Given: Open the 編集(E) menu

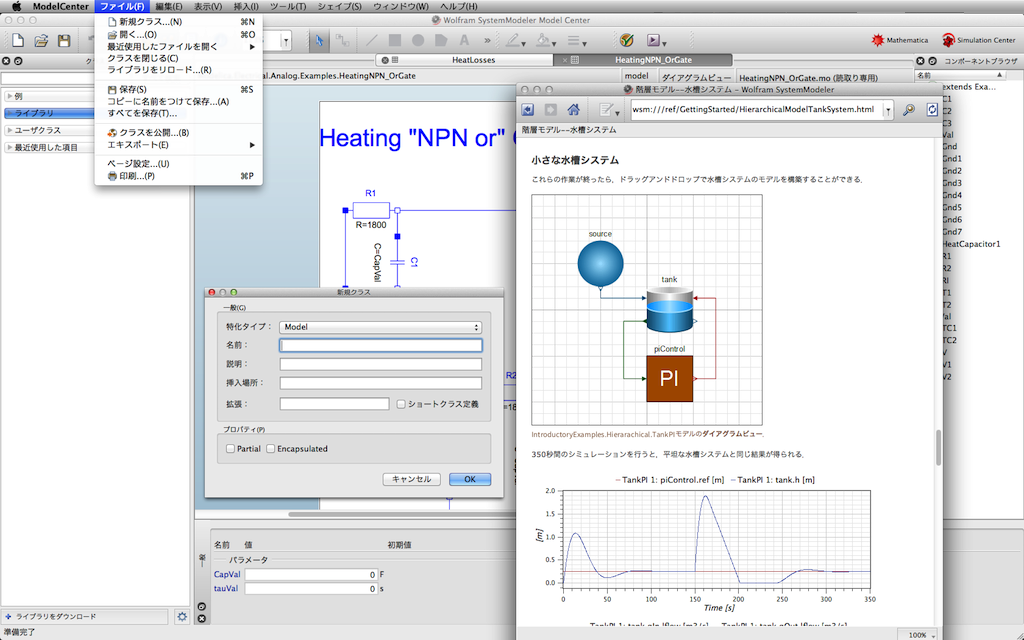Looking at the screenshot, I should pos(168,7).
